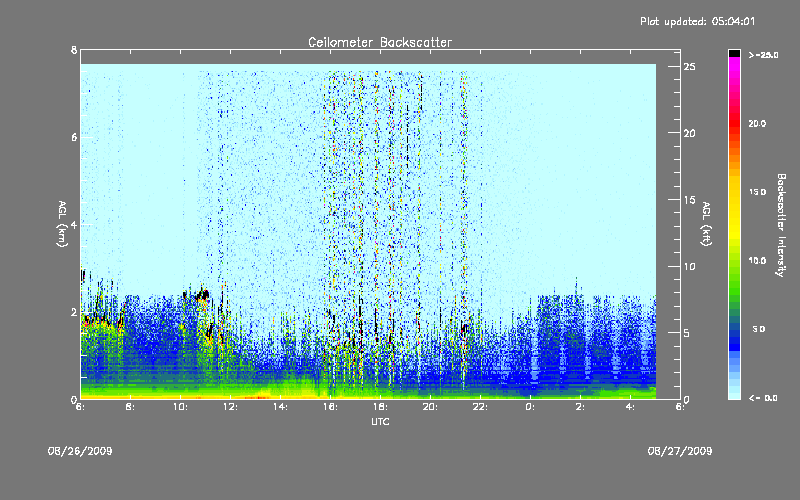The height and width of the screenshot is (500, 800).
Task: Click the end date "08/27/2009"
Action: pyautogui.click(x=680, y=451)
